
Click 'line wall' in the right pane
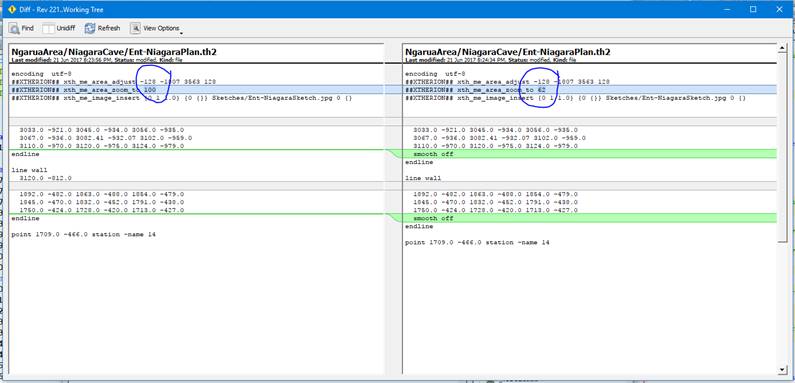(x=422, y=178)
